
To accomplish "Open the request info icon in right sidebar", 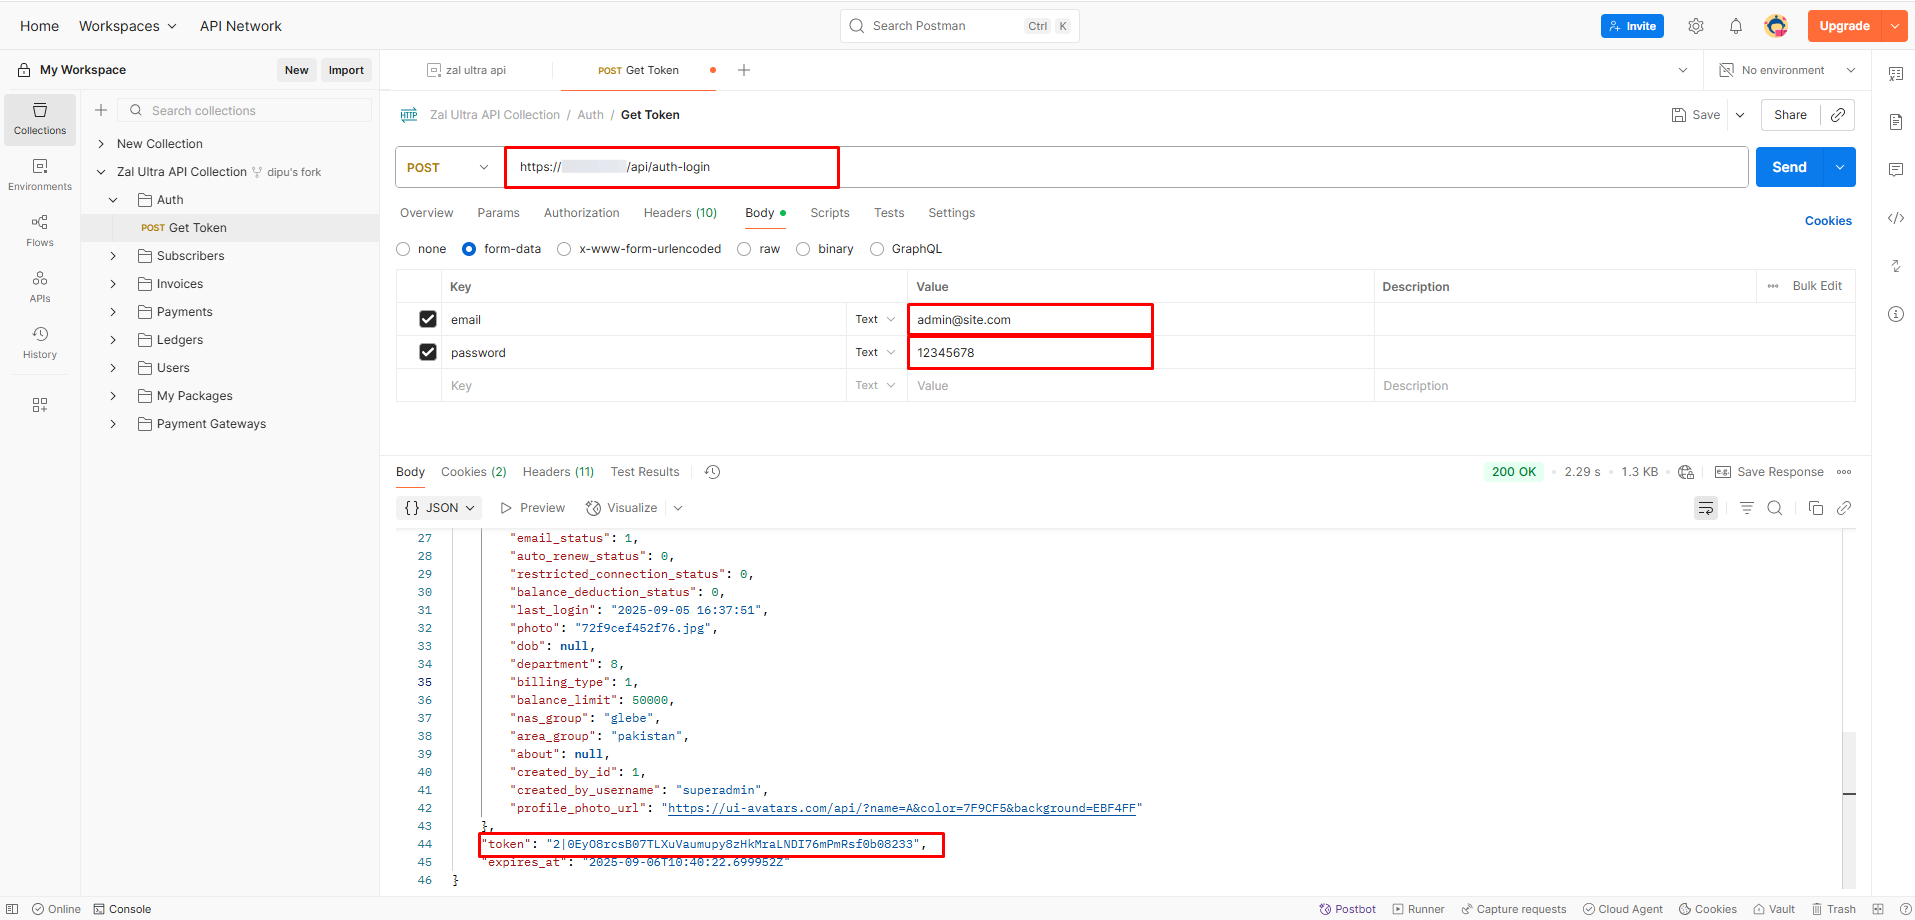I will coord(1896,314).
